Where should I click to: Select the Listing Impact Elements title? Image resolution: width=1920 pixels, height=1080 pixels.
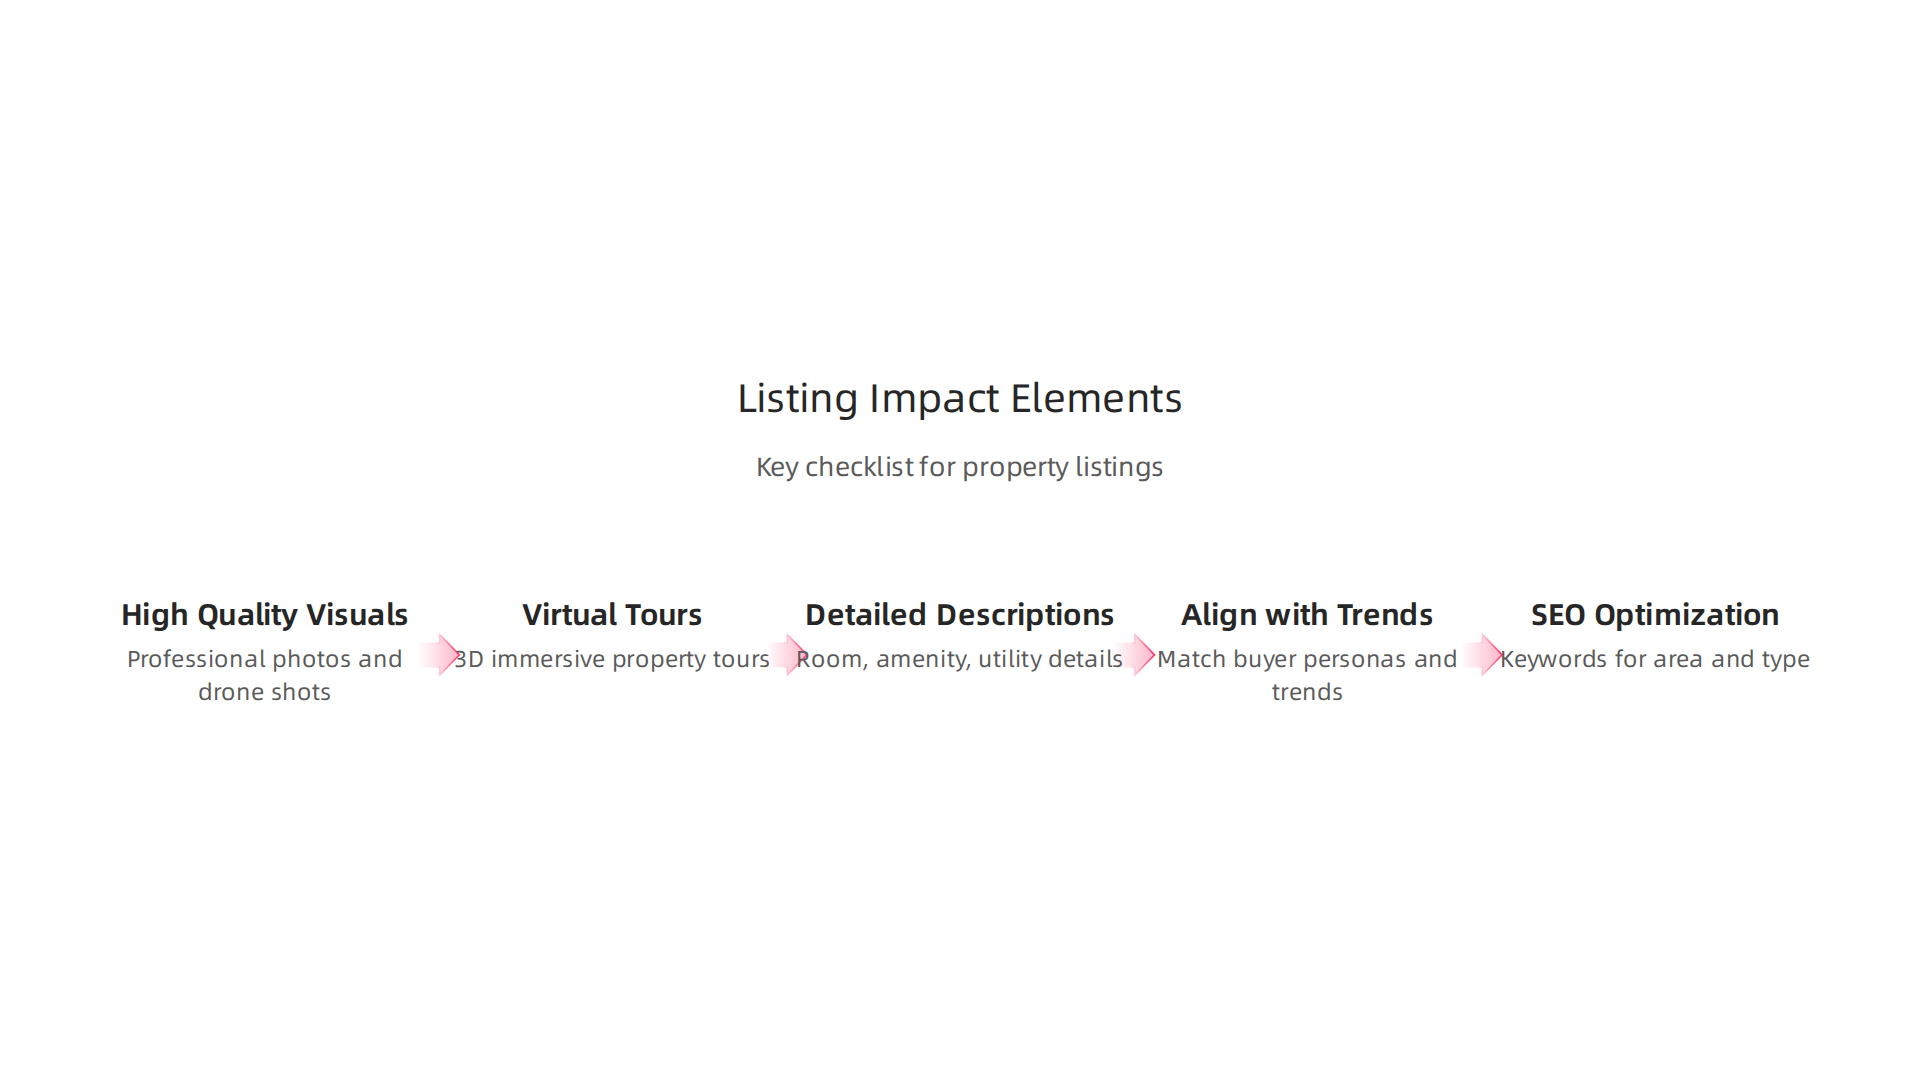pos(960,398)
